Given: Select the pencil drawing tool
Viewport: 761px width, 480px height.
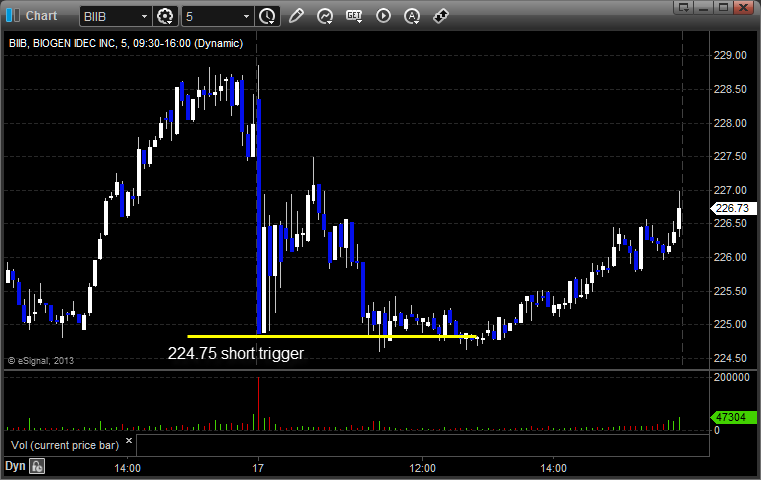Looking at the screenshot, I should click(296, 16).
